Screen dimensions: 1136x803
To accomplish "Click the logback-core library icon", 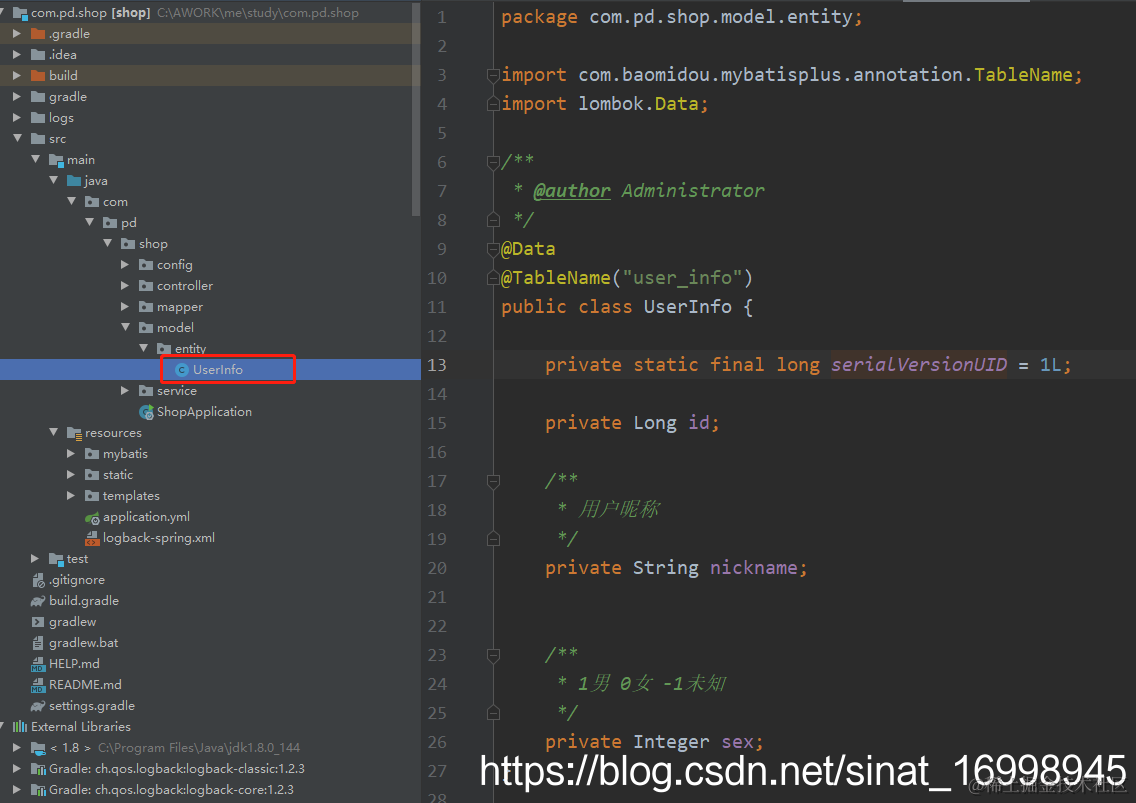I will [38, 790].
